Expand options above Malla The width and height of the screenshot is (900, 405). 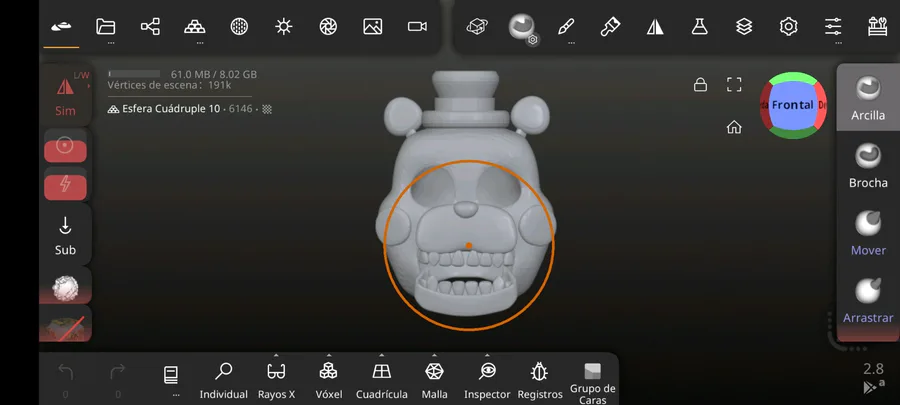click(x=435, y=355)
